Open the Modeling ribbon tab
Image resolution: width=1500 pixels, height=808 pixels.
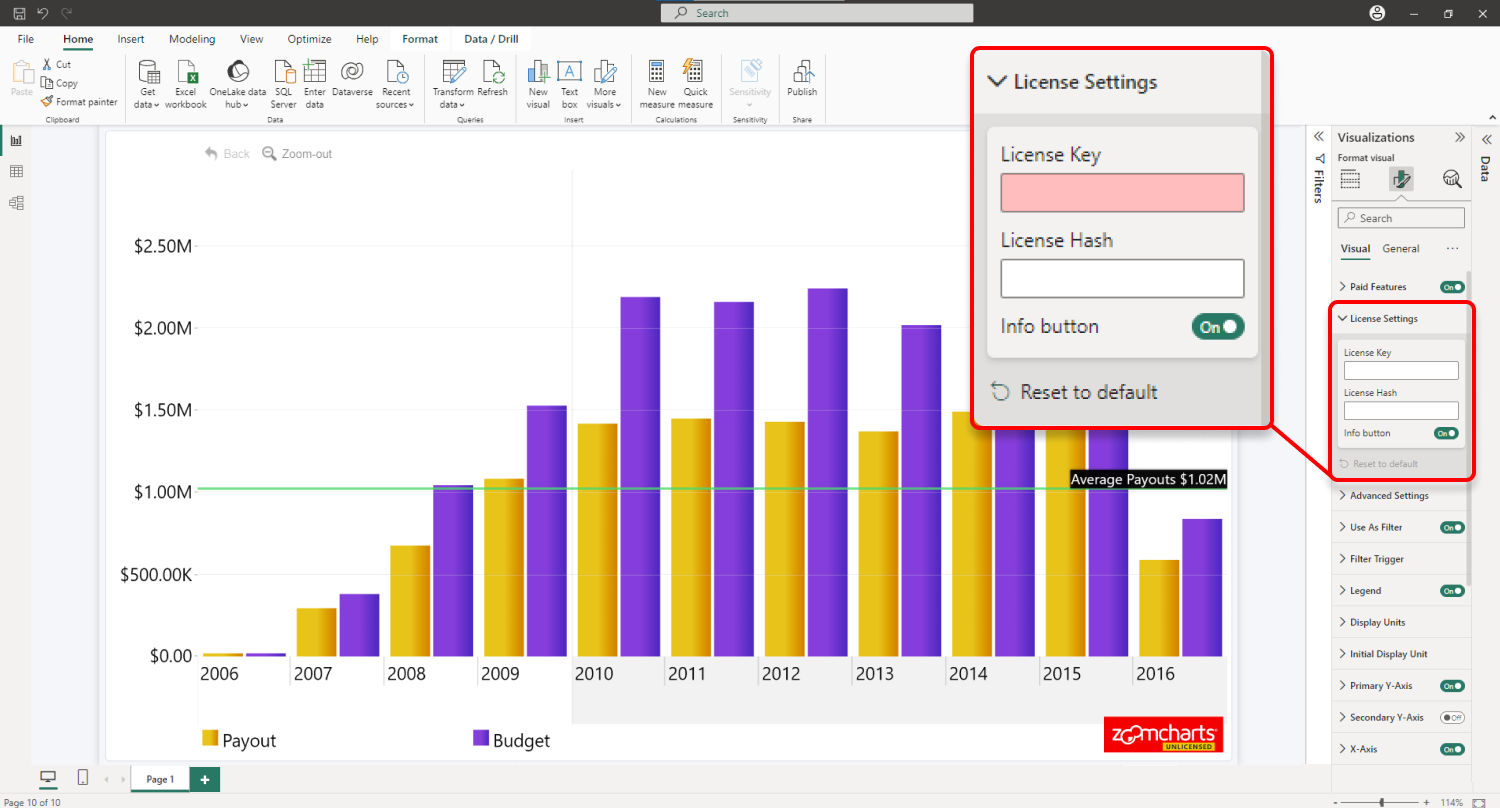pos(192,39)
